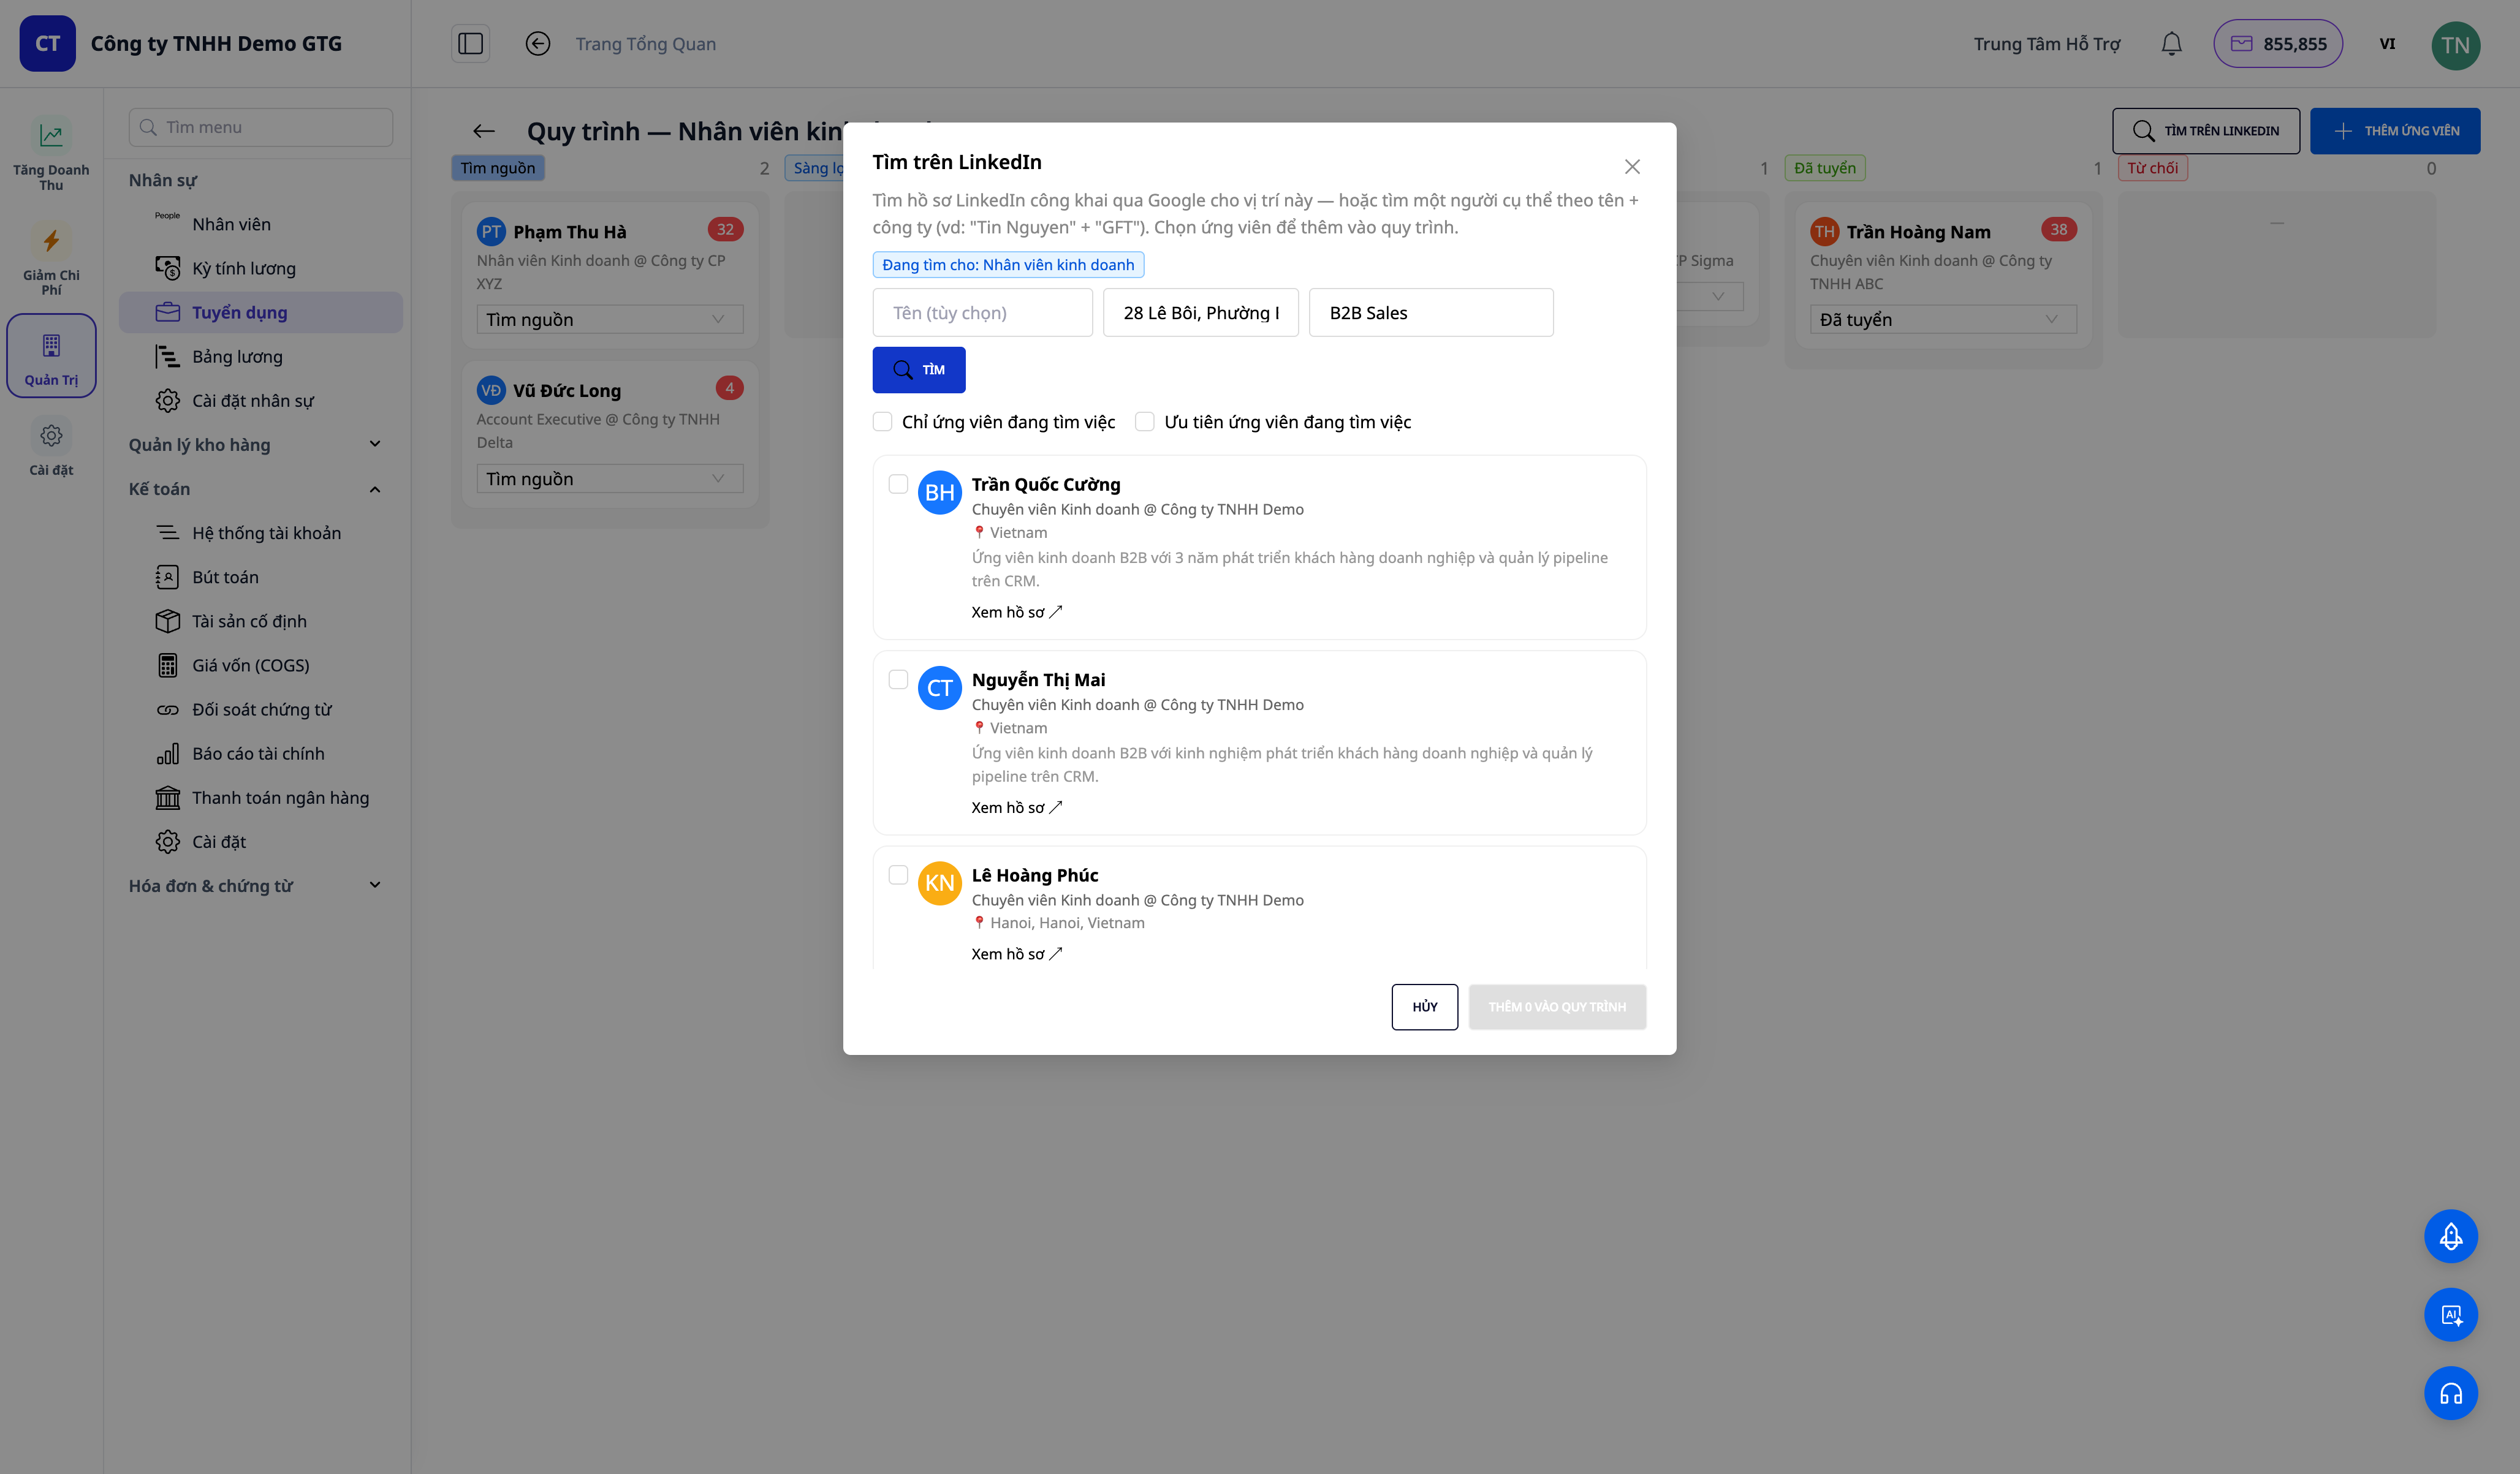Click the Tên (tùy chọn) input

coord(982,313)
